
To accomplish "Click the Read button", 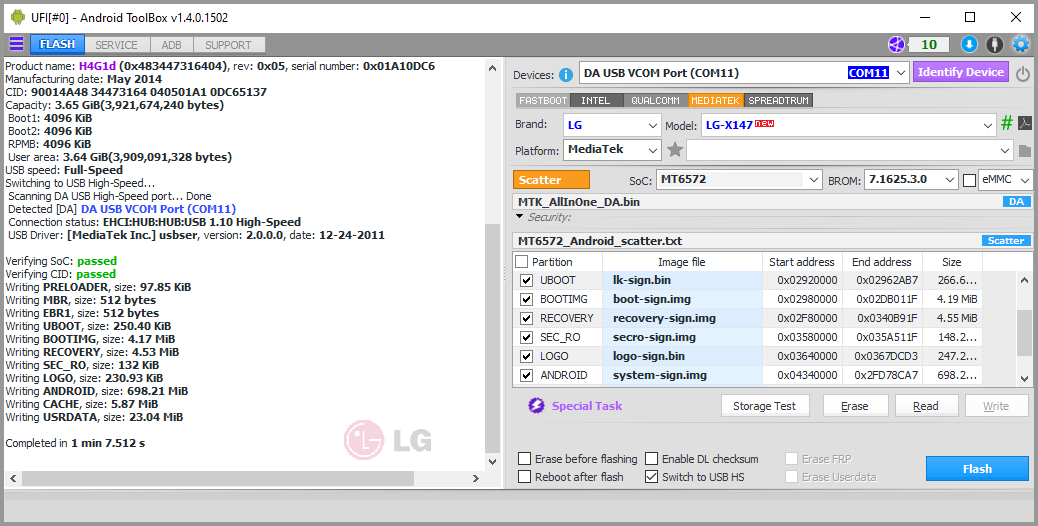I will [926, 406].
